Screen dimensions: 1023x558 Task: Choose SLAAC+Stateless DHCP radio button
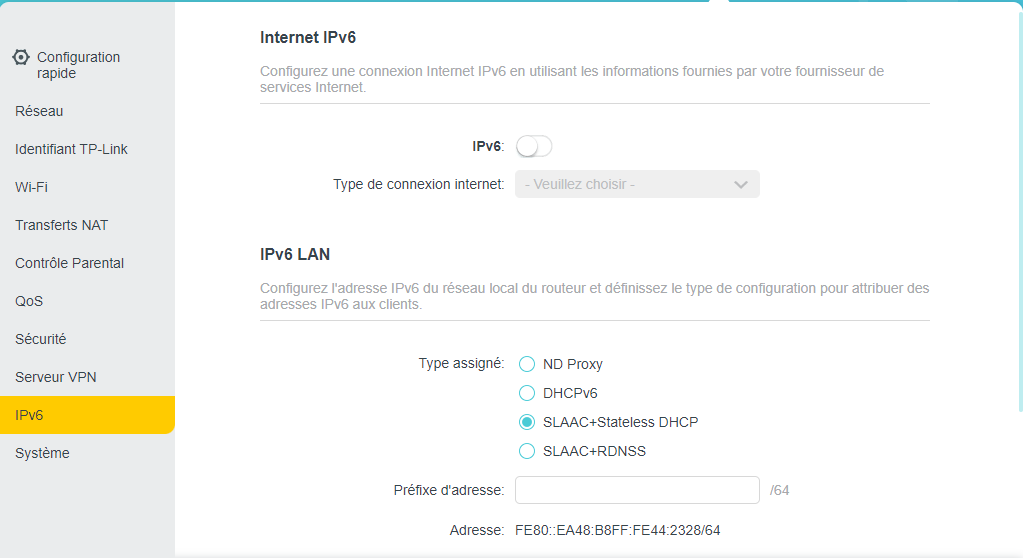[x=527, y=422]
